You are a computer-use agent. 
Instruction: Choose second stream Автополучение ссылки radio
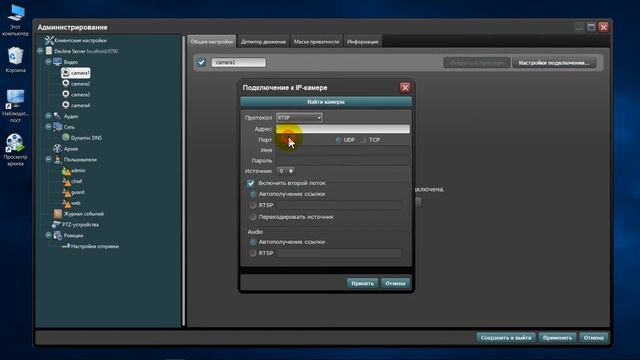click(253, 194)
